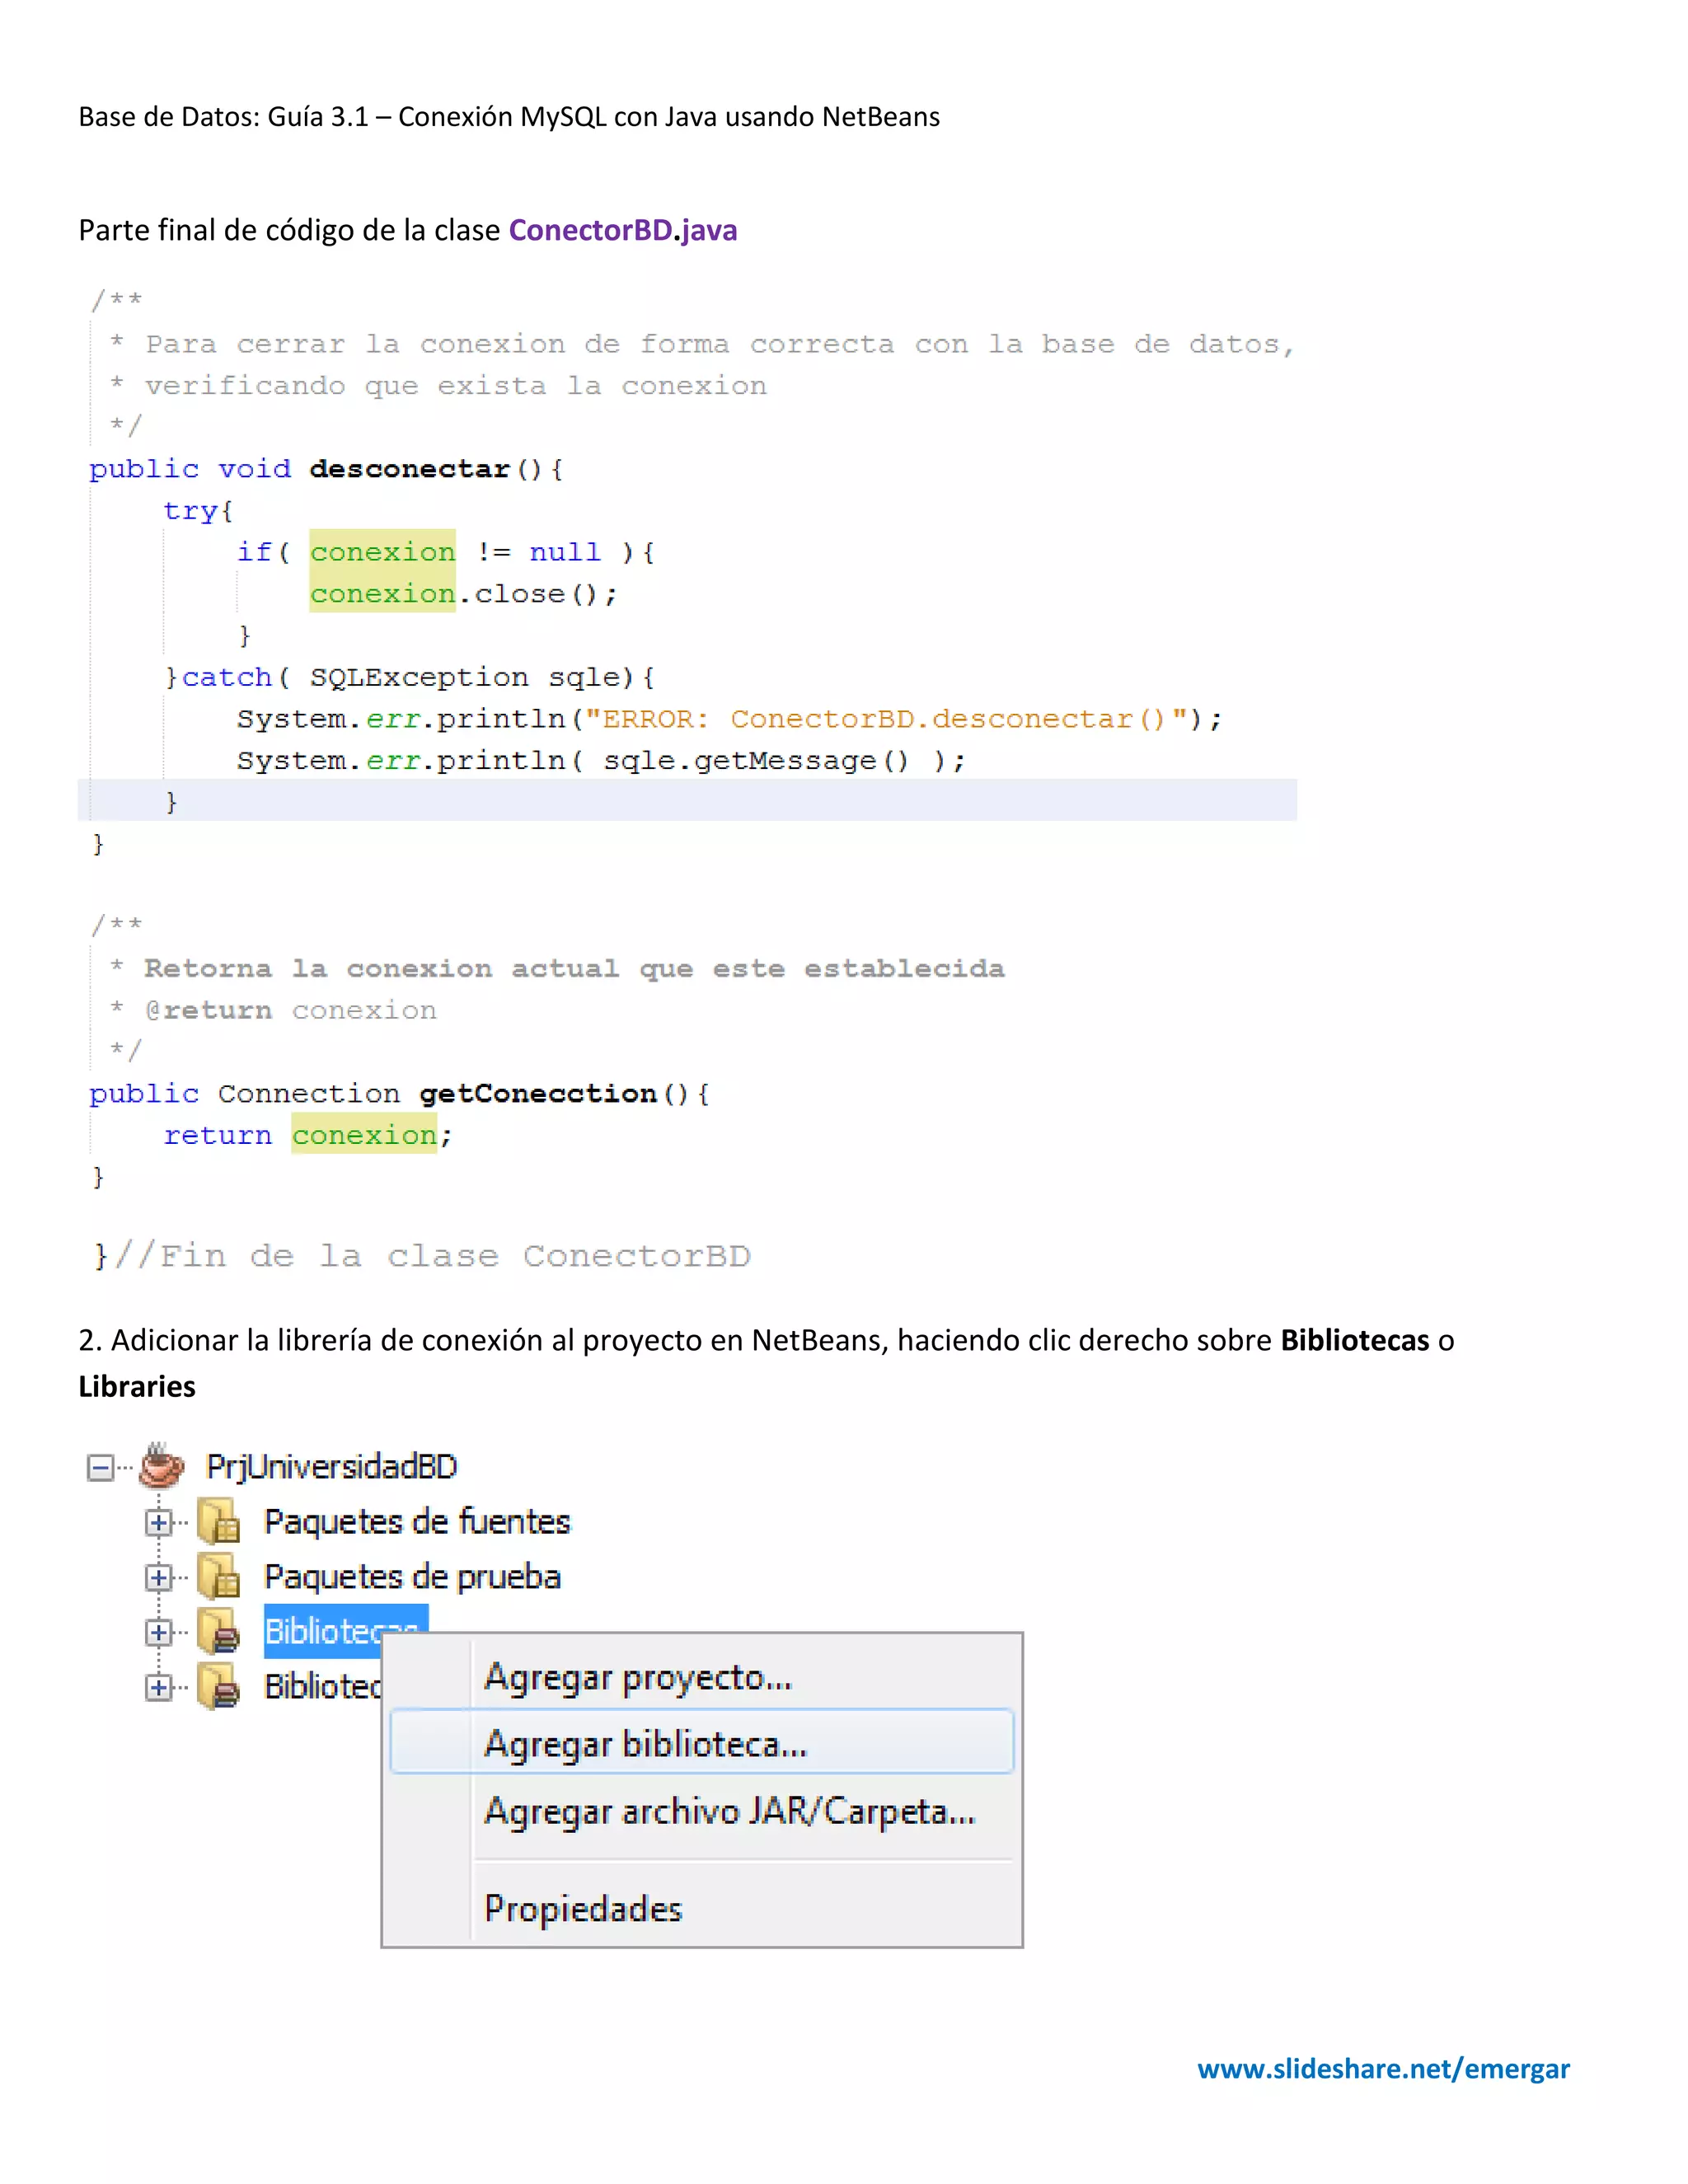This screenshot has height=2184, width=1688.
Task: Expand the Paquetes de fuentes node
Action: (x=158, y=1523)
